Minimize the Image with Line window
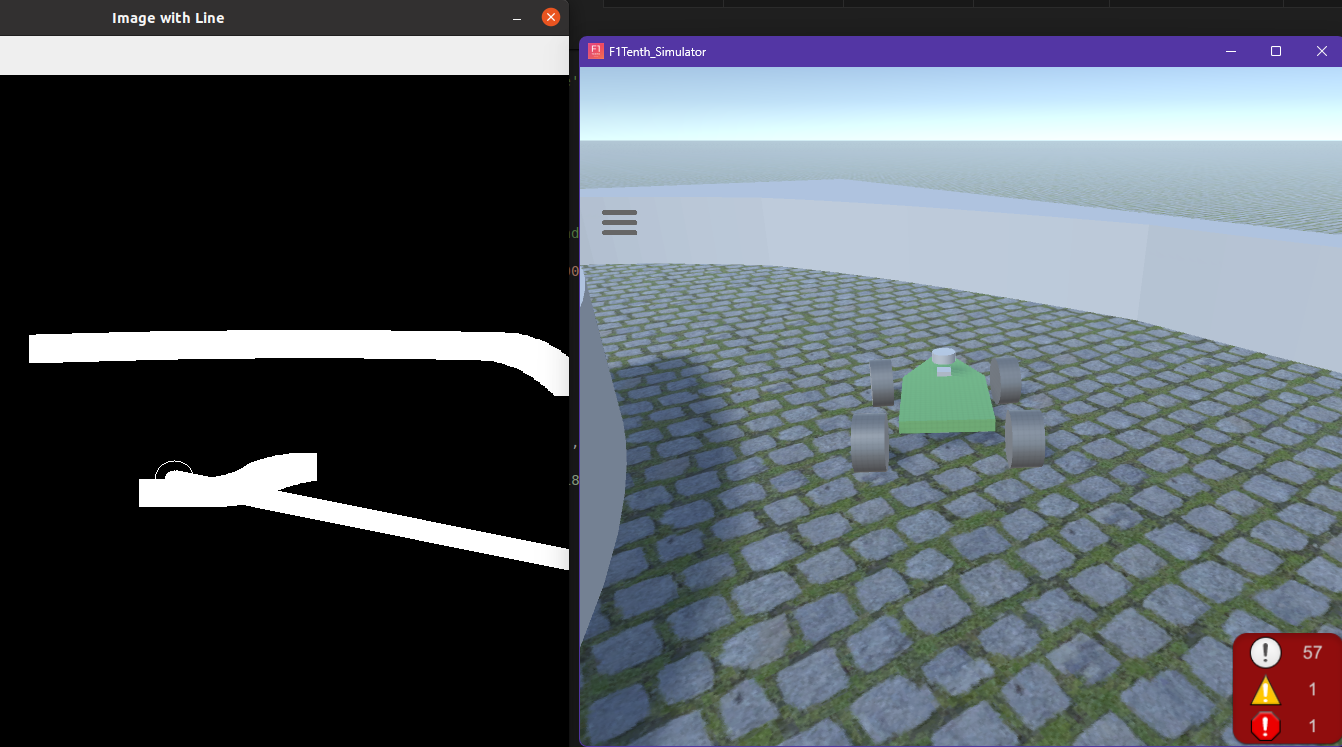 coord(517,18)
